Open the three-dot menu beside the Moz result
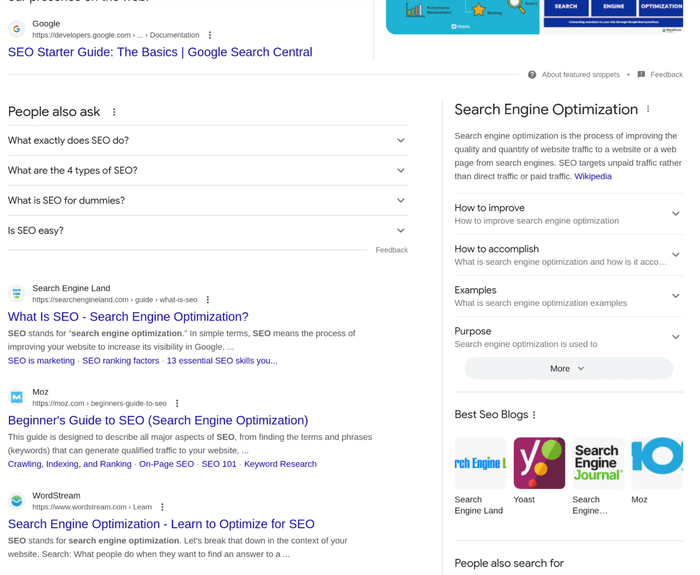 tap(177, 404)
